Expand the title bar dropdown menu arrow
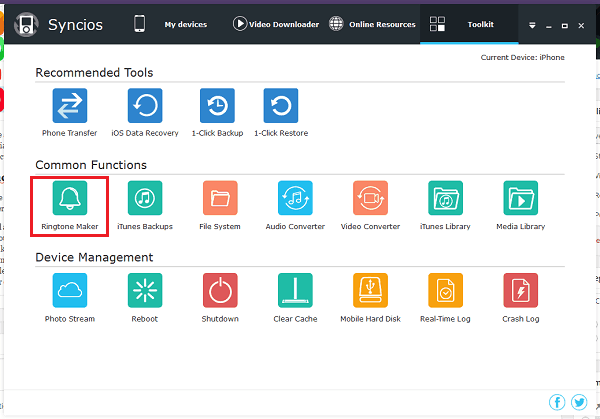Screen dimensions: 600x419 tap(533, 25)
